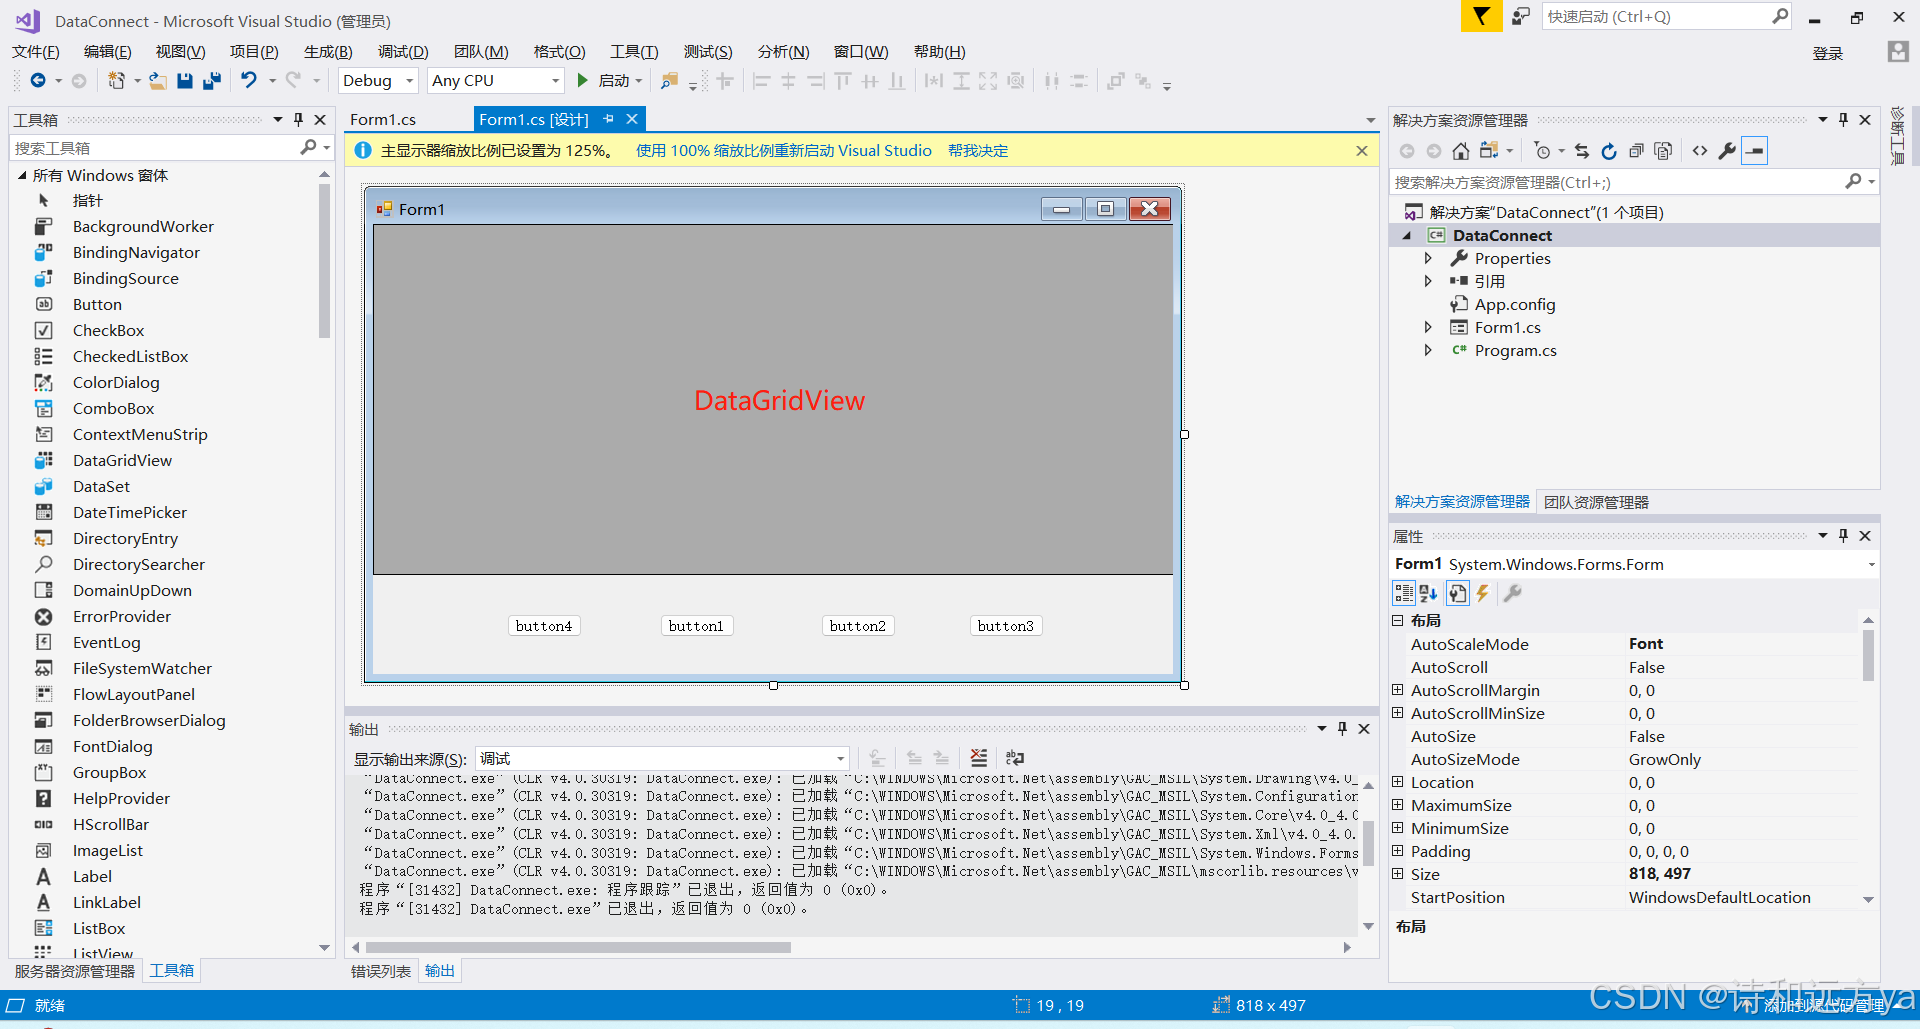This screenshot has height=1029, width=1920.
Task: Click the Undo arrow icon
Action: 249,80
